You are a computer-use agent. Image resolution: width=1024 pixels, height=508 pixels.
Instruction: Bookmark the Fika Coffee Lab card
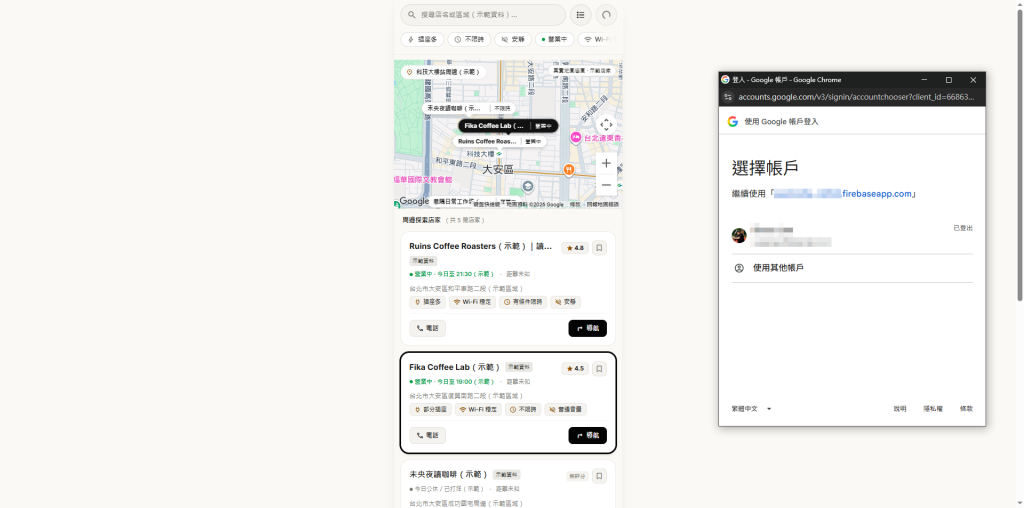[599, 369]
